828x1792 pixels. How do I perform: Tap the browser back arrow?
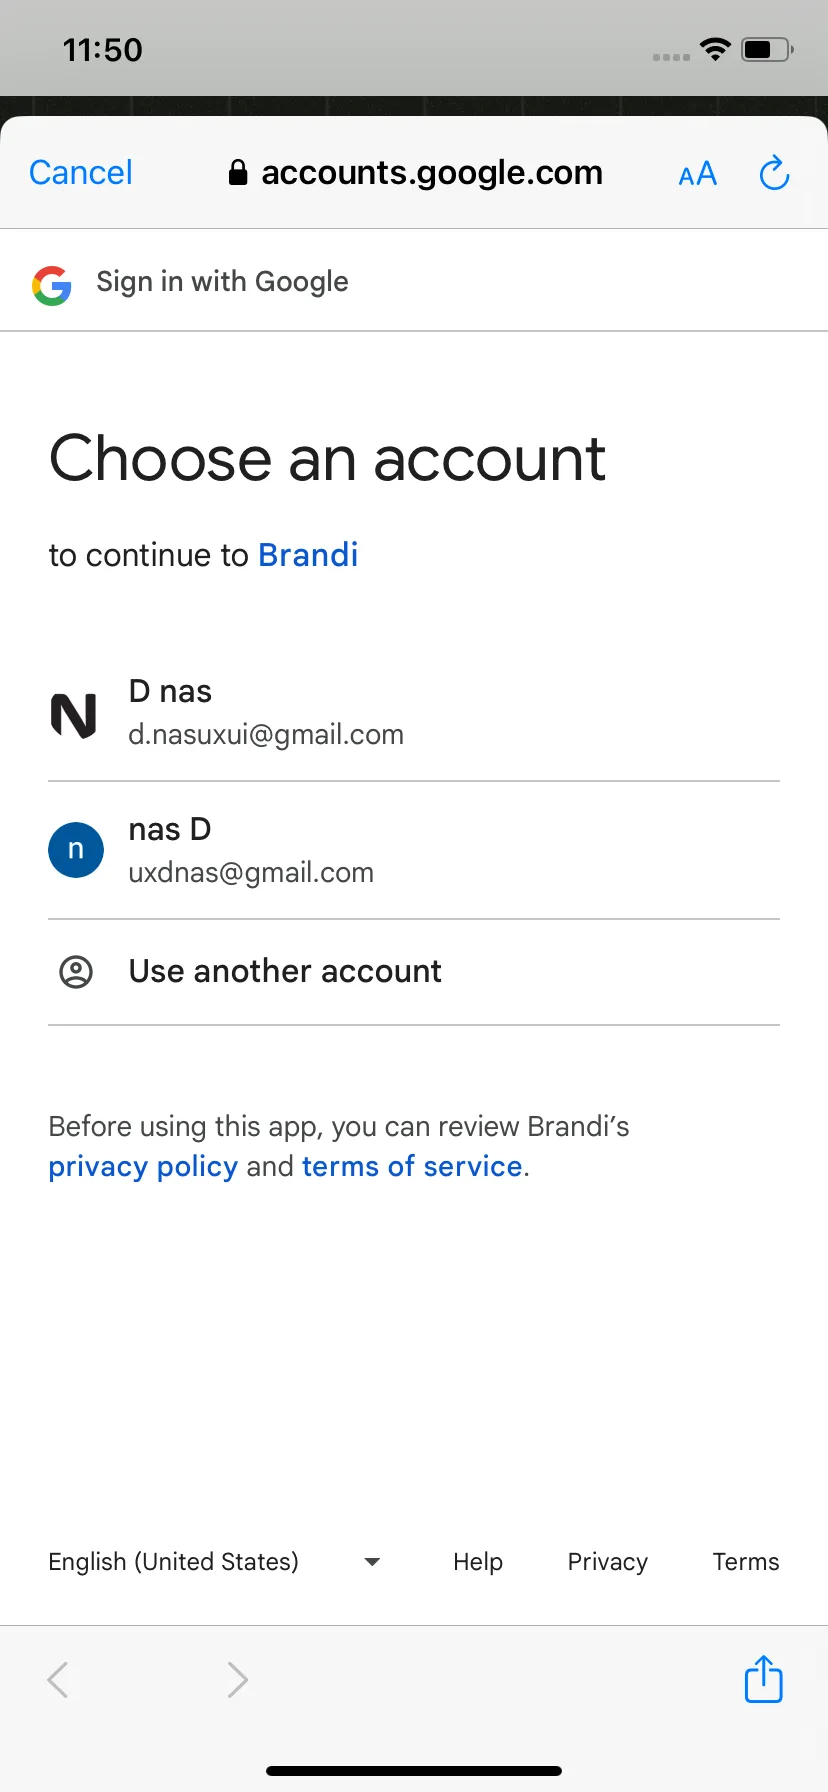click(58, 1679)
